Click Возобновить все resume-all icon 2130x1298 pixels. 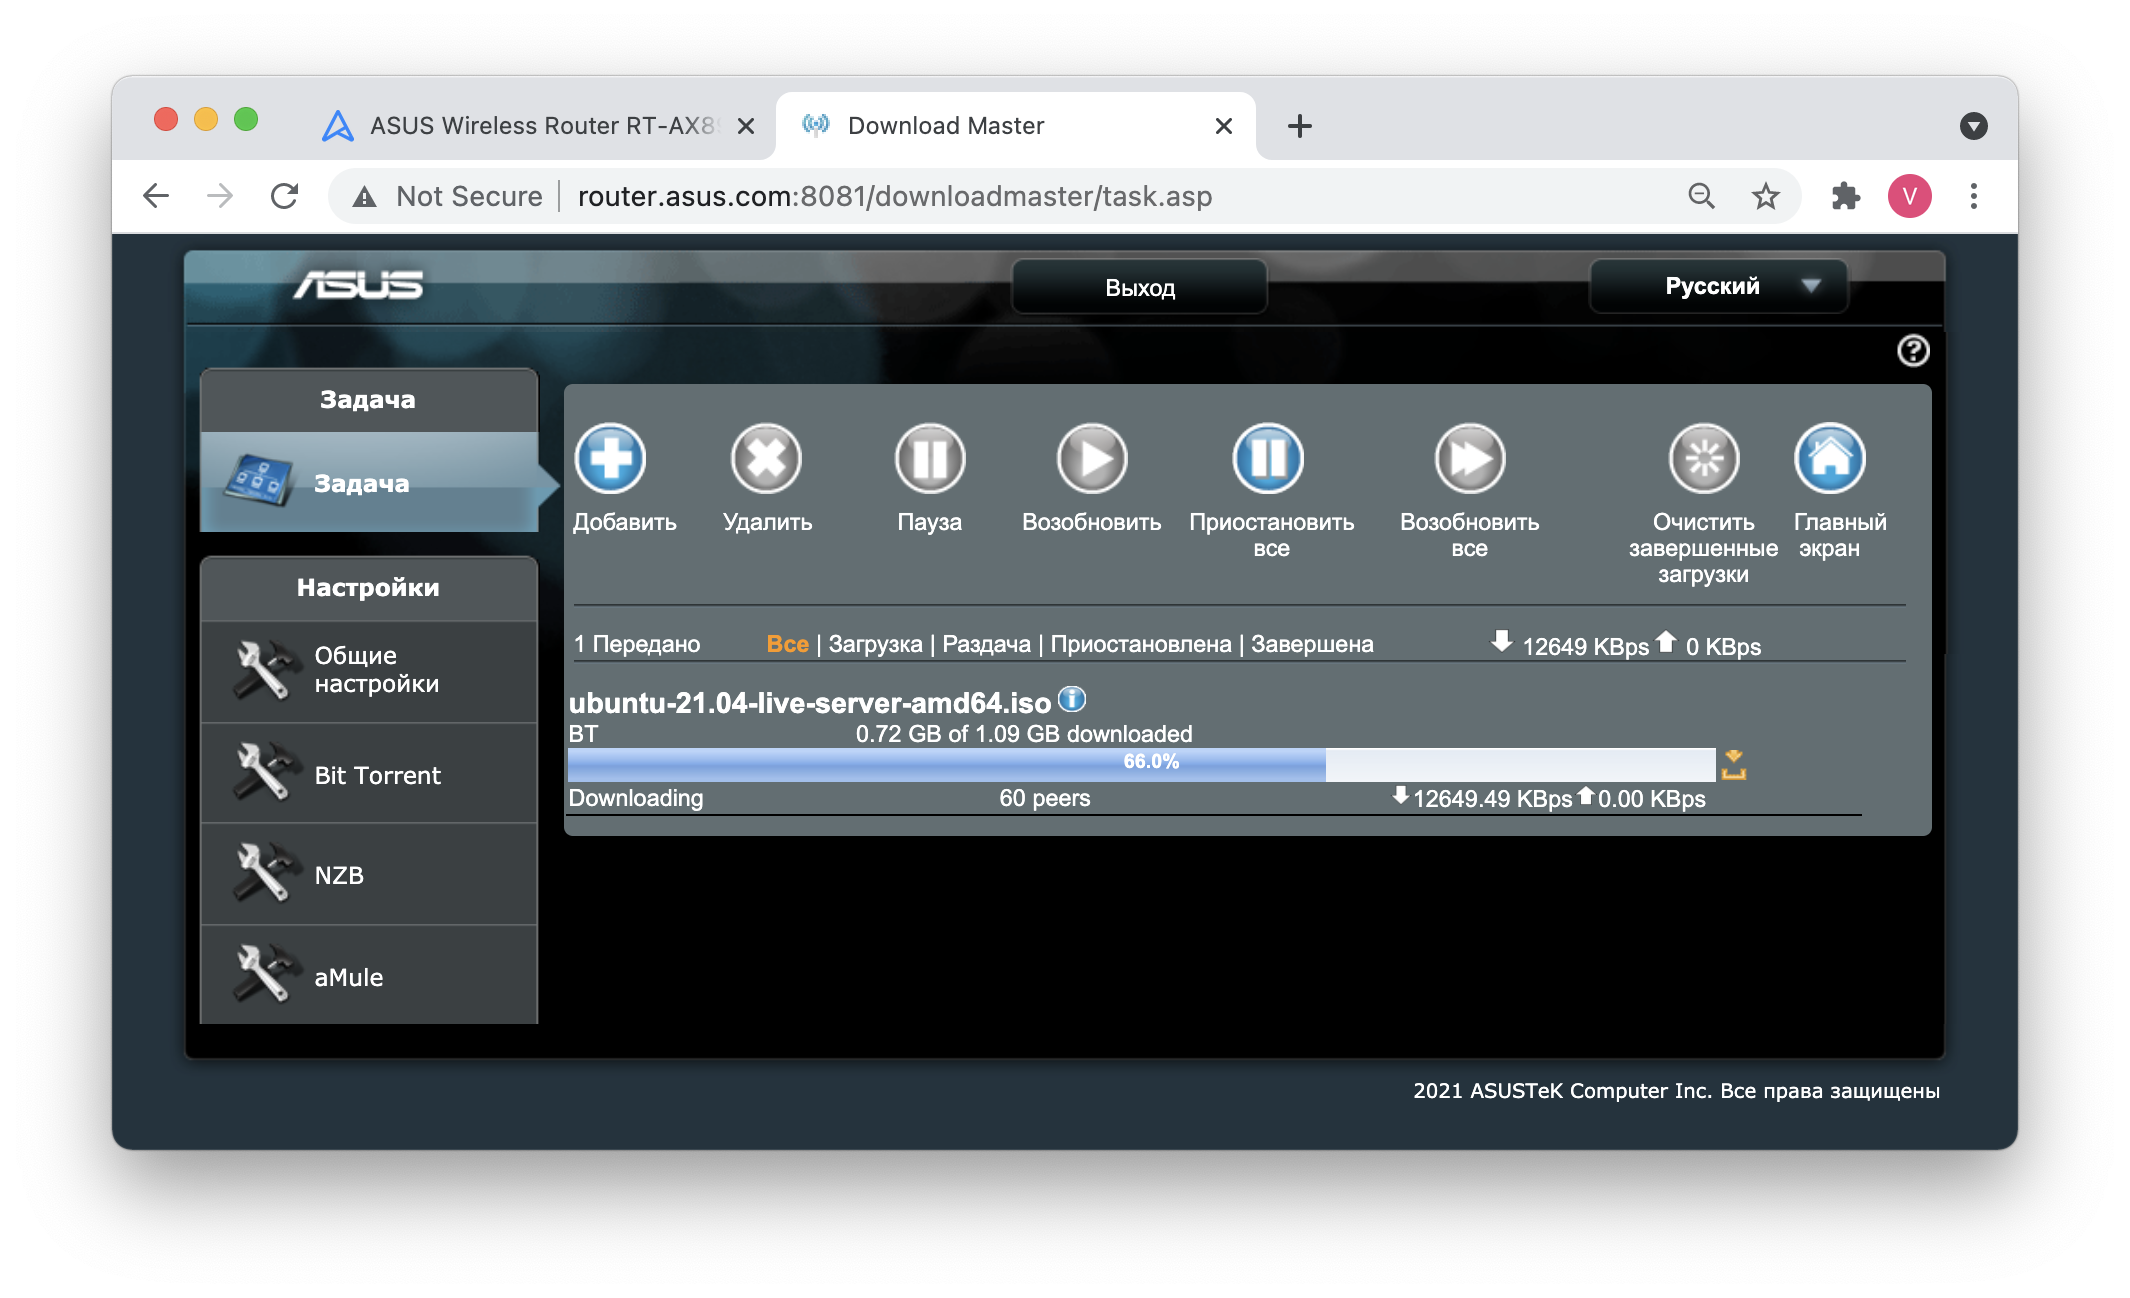(1470, 459)
